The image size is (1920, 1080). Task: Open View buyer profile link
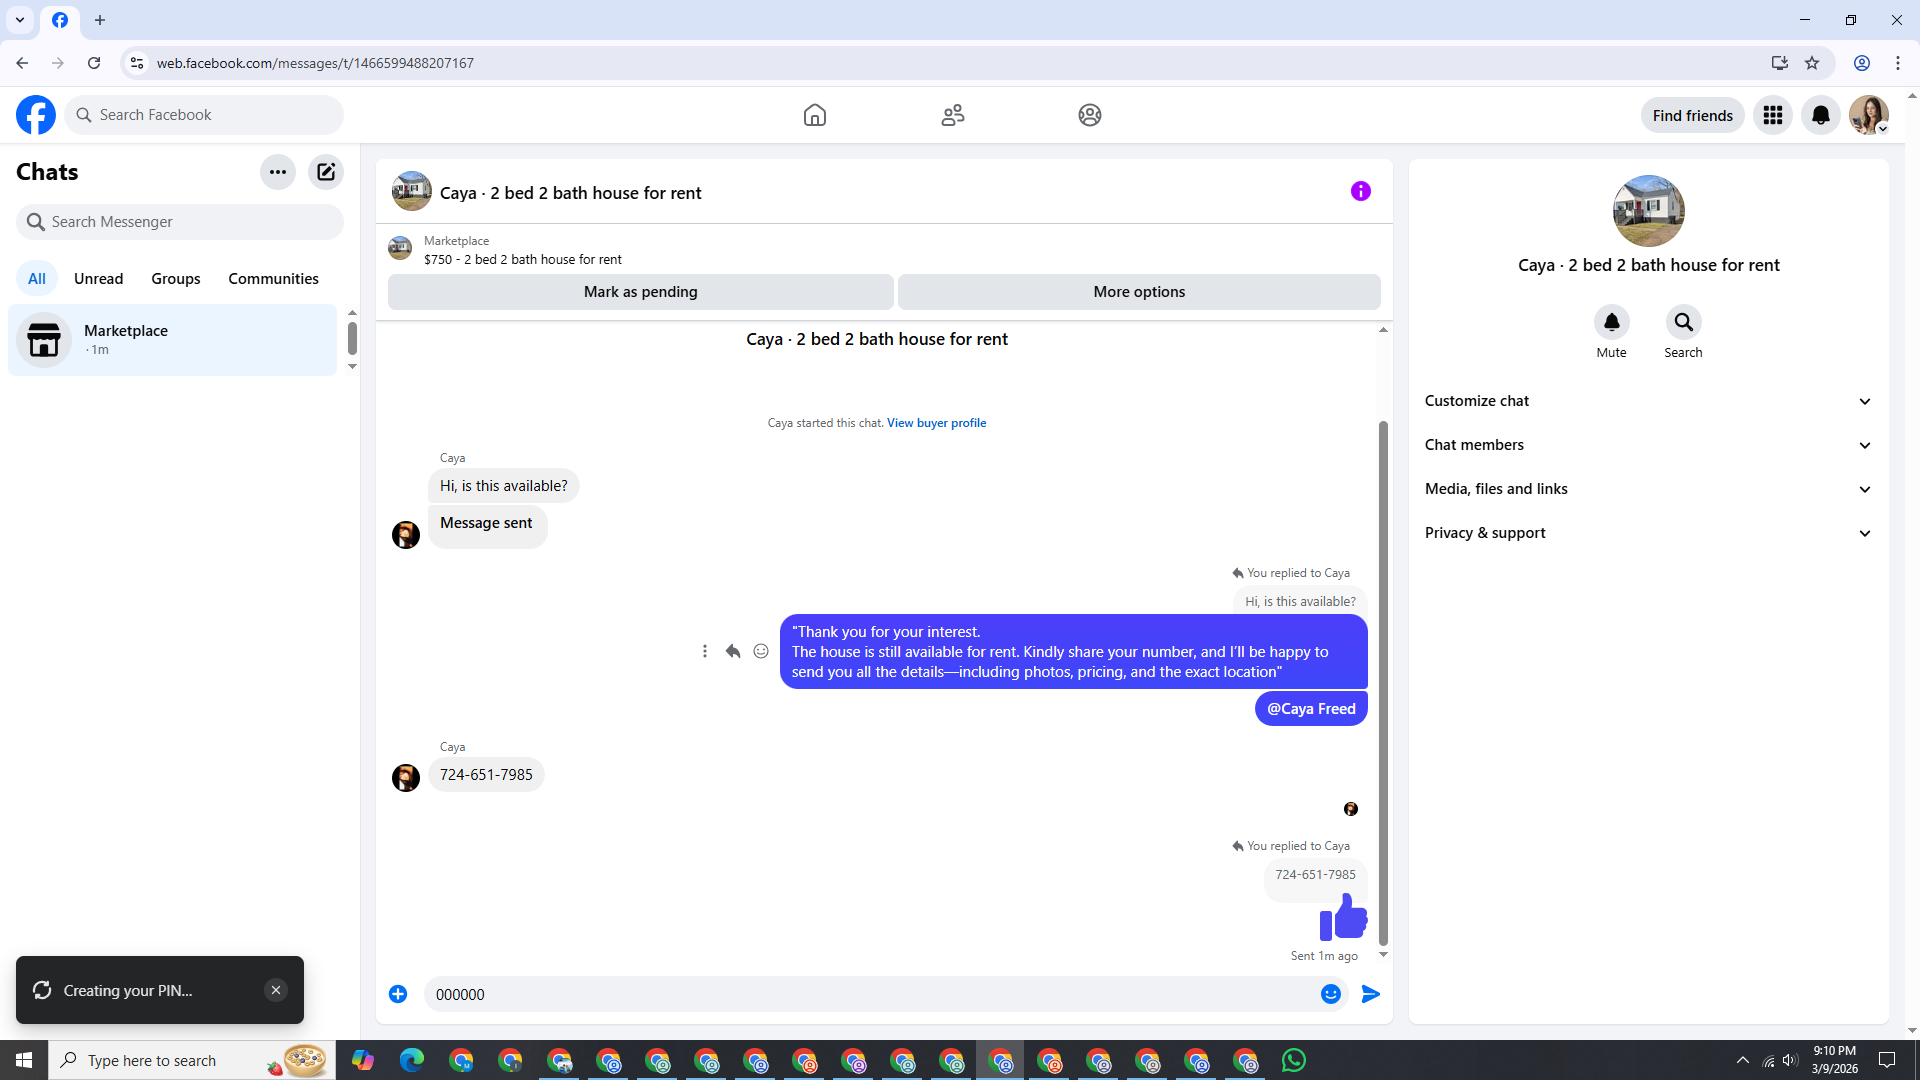(x=936, y=423)
